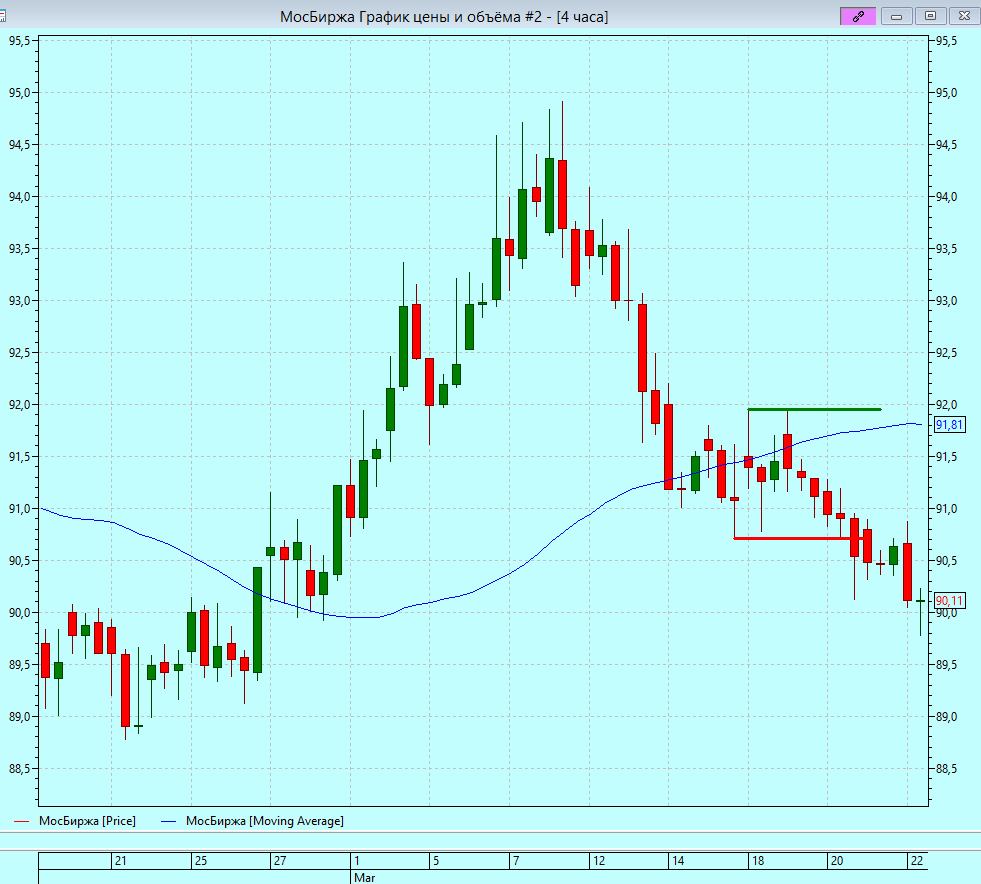
Task: Click the system menu icon in title bar
Action: click(x=3, y=16)
